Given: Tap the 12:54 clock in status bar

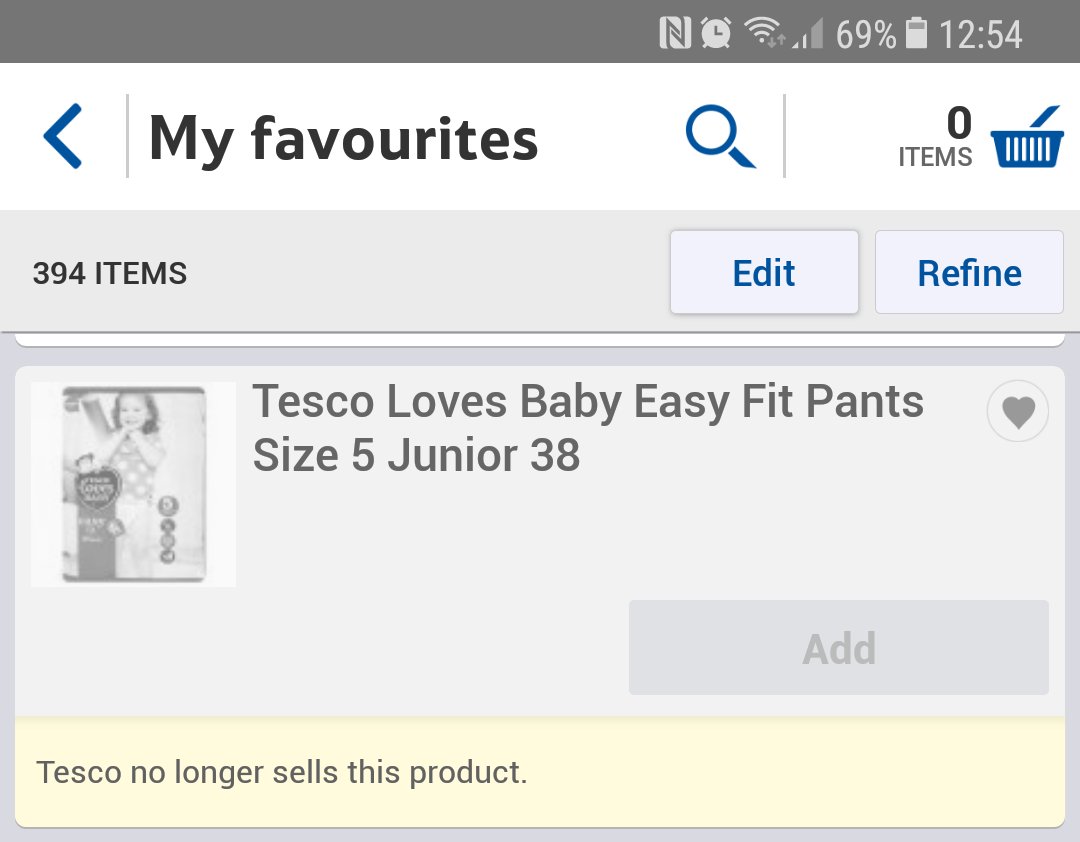Looking at the screenshot, I should coord(980,35).
